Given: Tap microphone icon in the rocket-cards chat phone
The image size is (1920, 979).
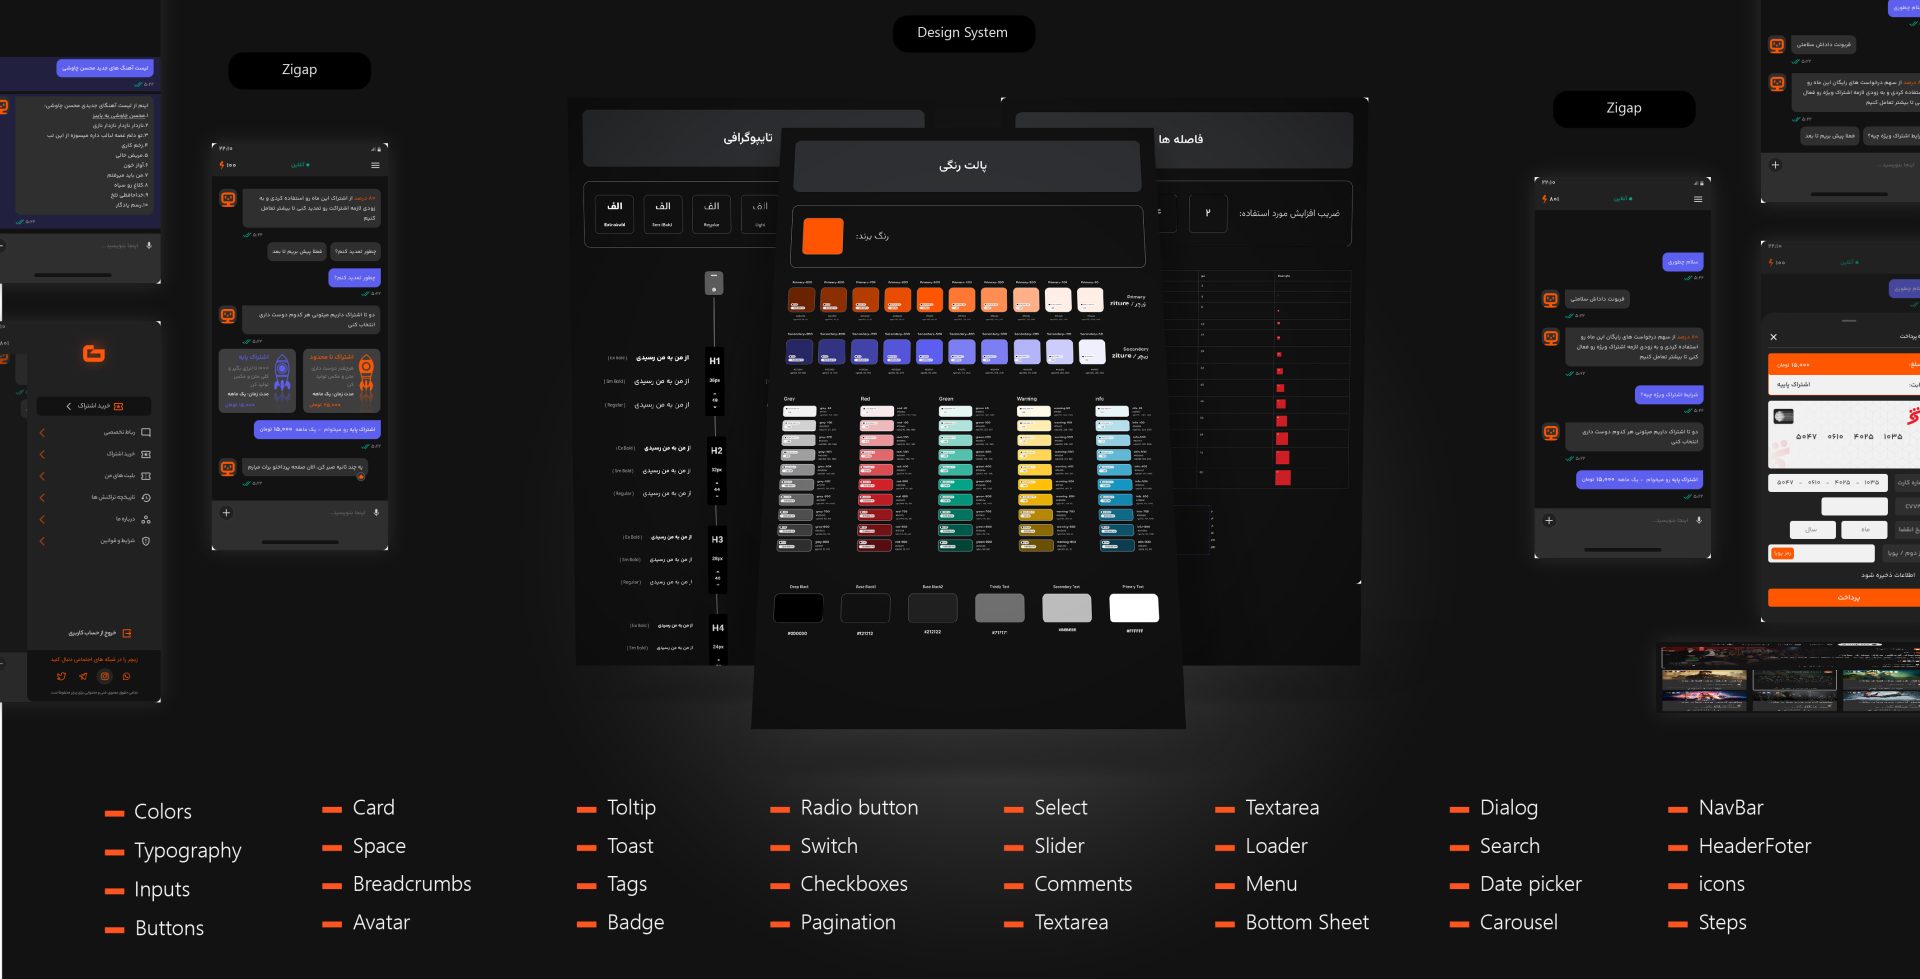Looking at the screenshot, I should pyautogui.click(x=376, y=513).
